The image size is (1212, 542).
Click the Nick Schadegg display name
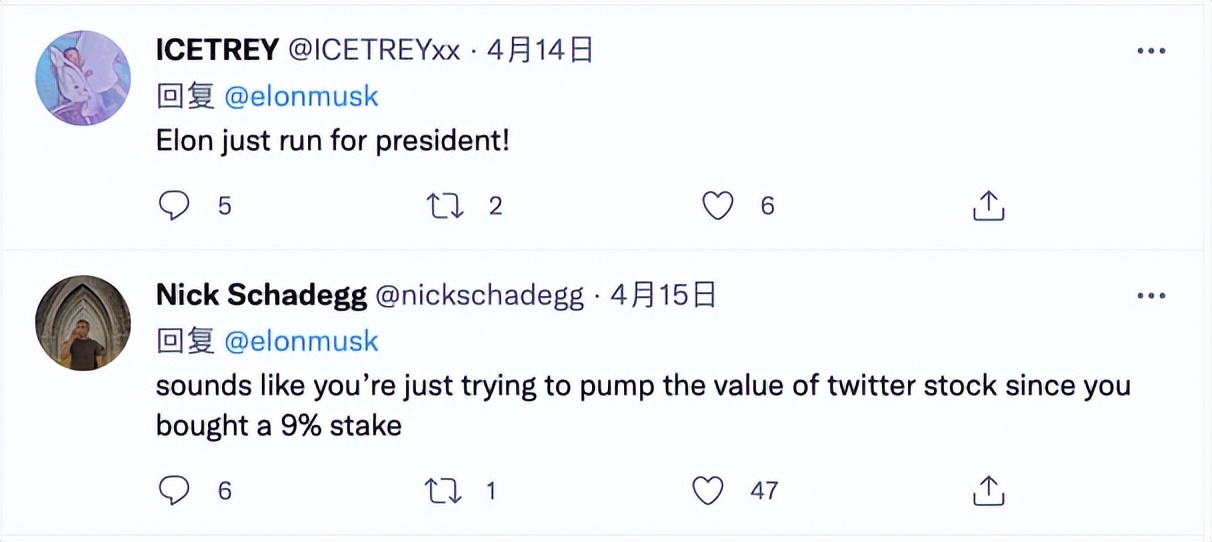tap(259, 295)
